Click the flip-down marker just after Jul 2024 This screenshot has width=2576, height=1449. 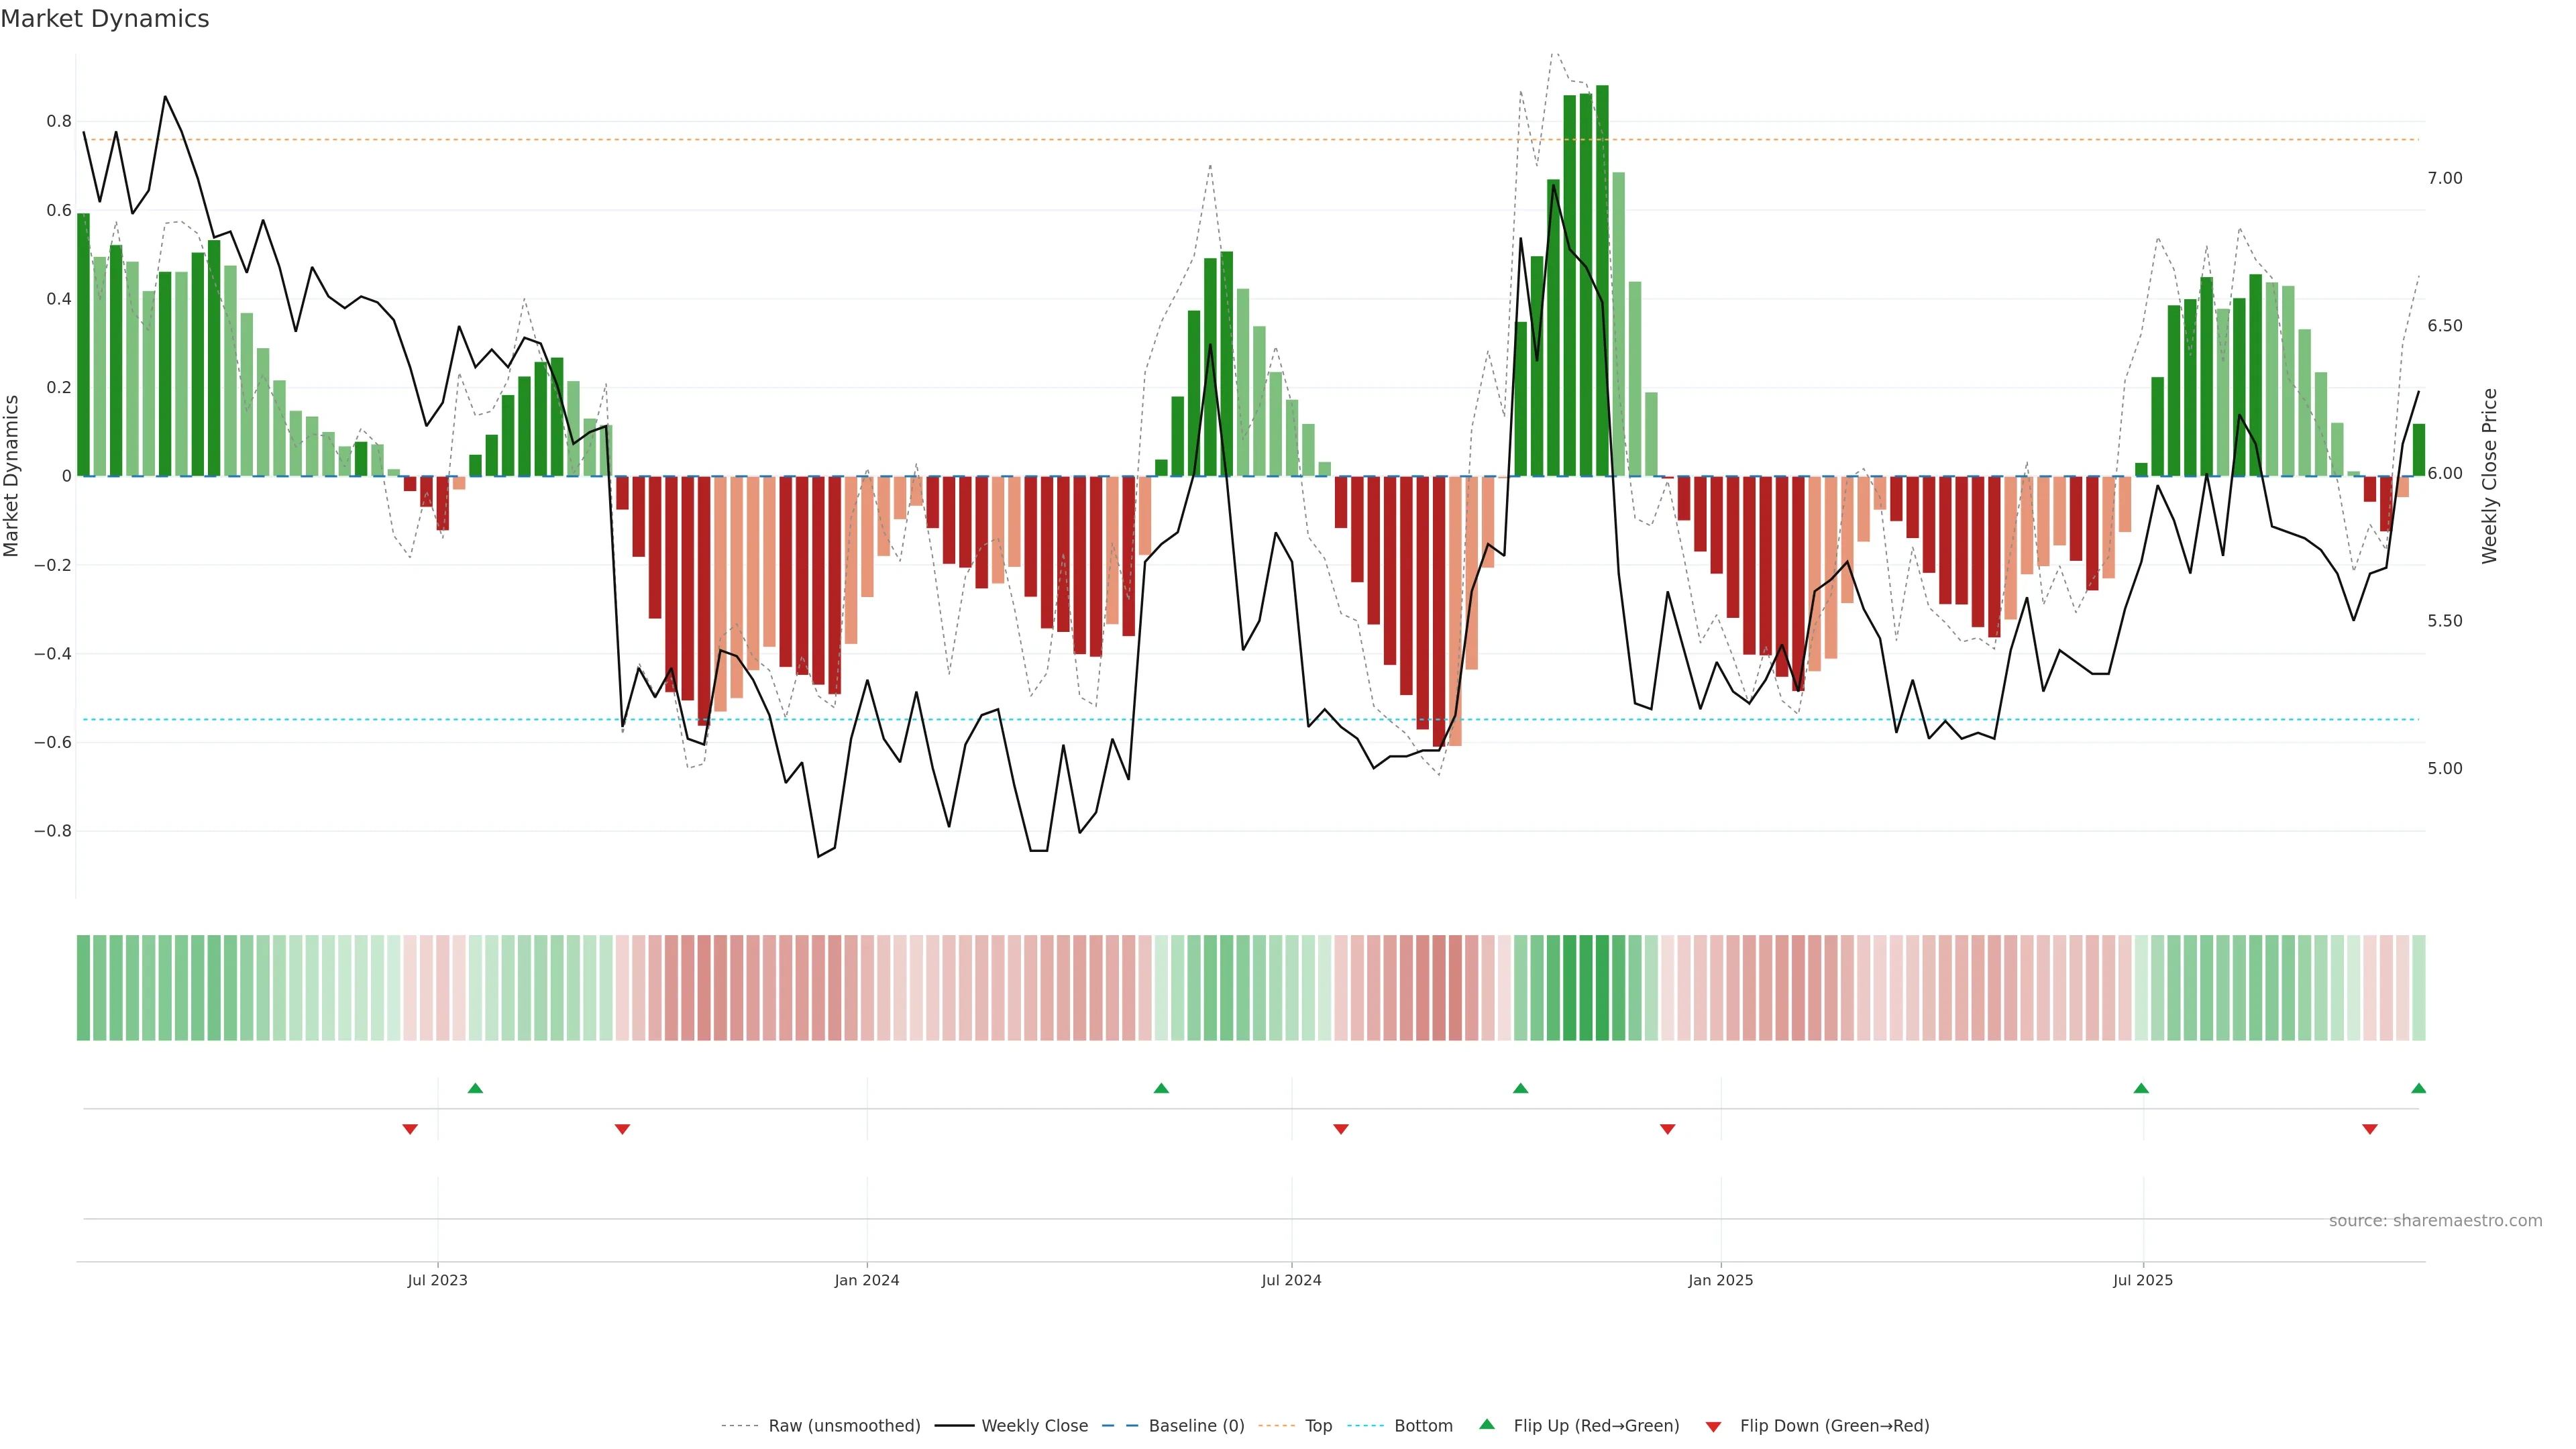click(1341, 1129)
